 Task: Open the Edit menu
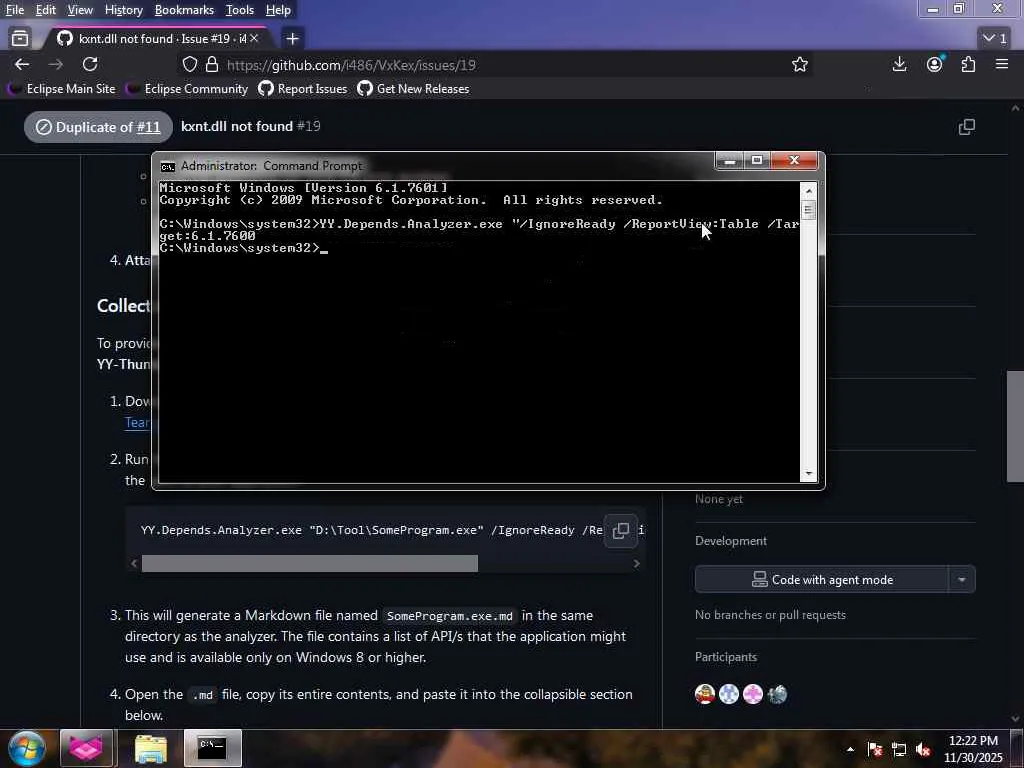click(x=45, y=10)
